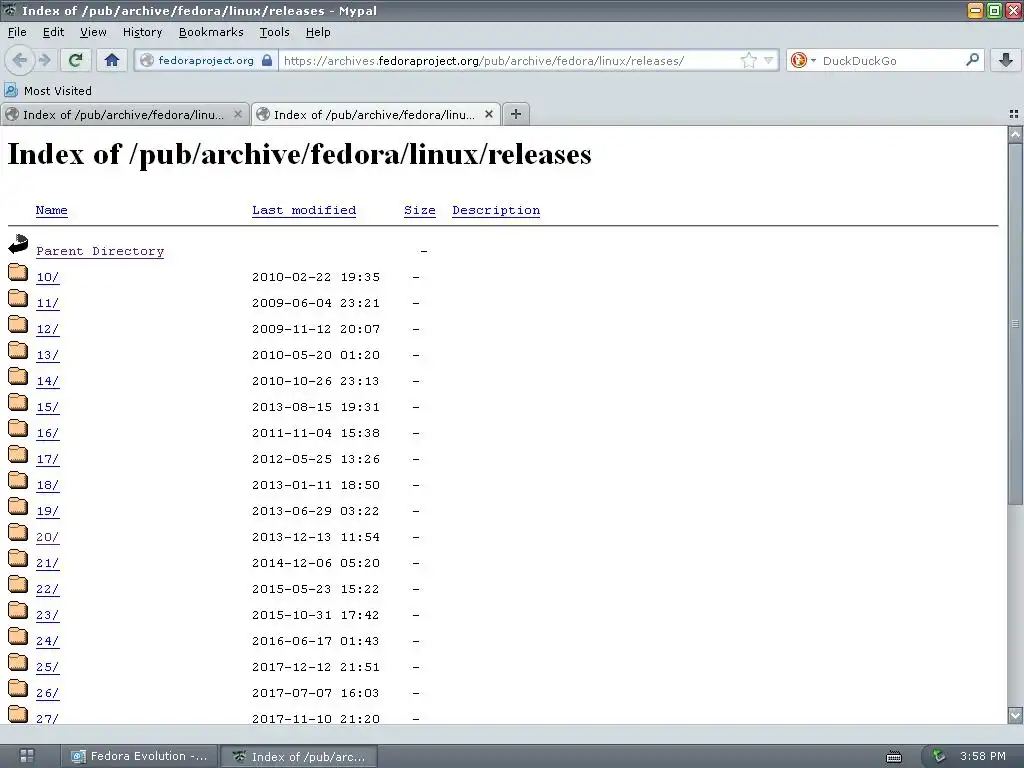This screenshot has height=768, width=1024.
Task: Open the History menu
Action: pyautogui.click(x=142, y=32)
